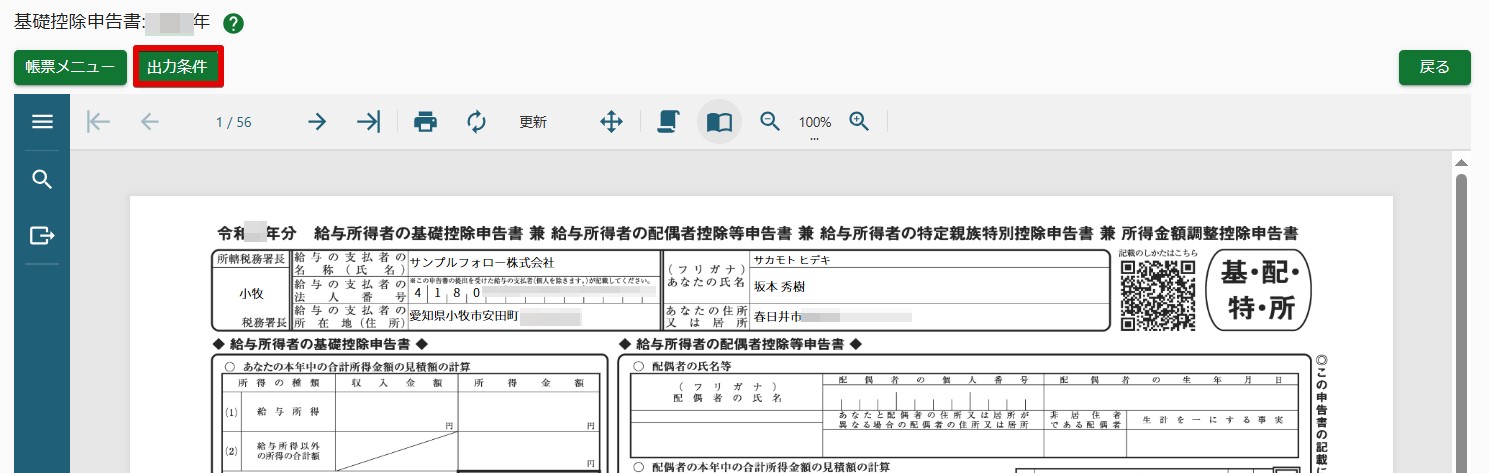Screen dimensions: 1489x473
Task: Open the 100% zoom level dropdown
Action: tap(814, 124)
